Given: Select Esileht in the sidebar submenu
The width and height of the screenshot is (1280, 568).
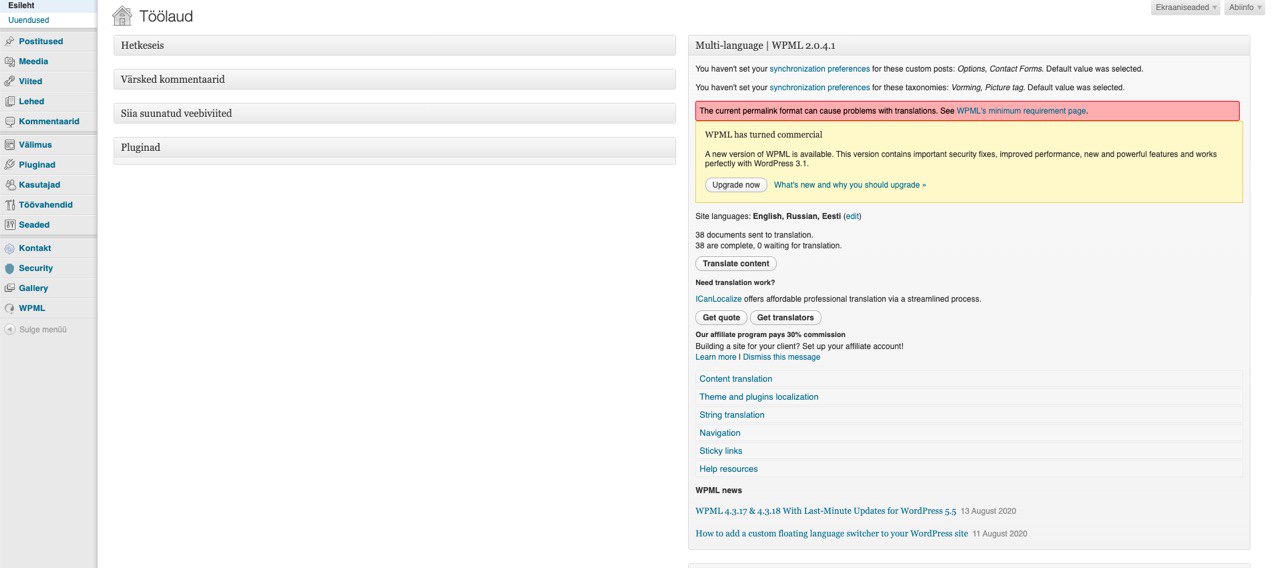Looking at the screenshot, I should point(21,6).
